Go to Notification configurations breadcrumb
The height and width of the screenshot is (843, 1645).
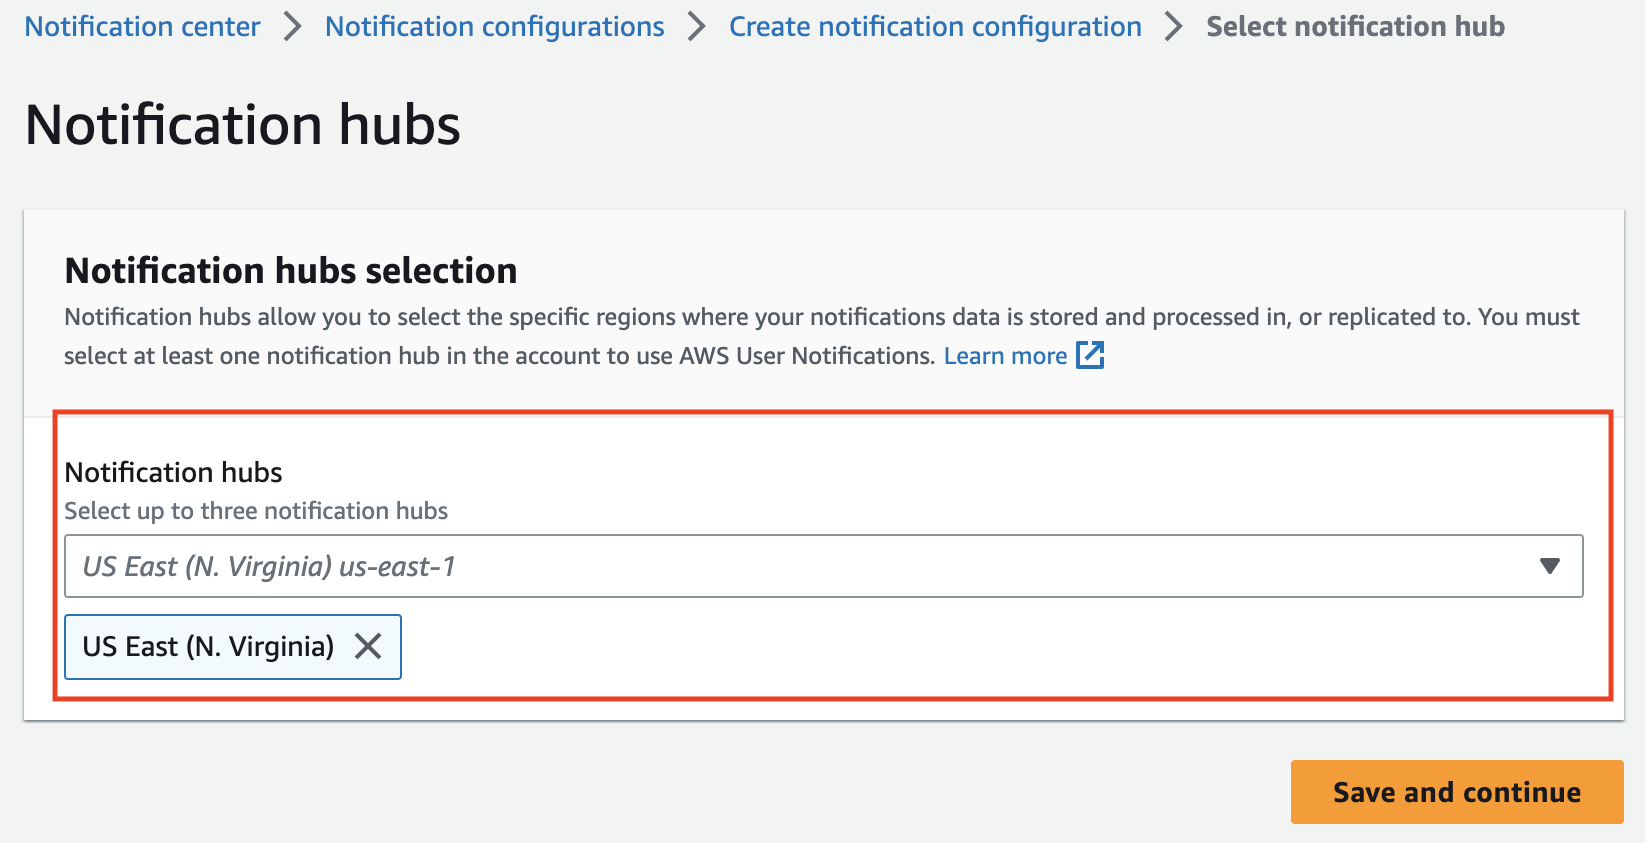[x=494, y=26]
